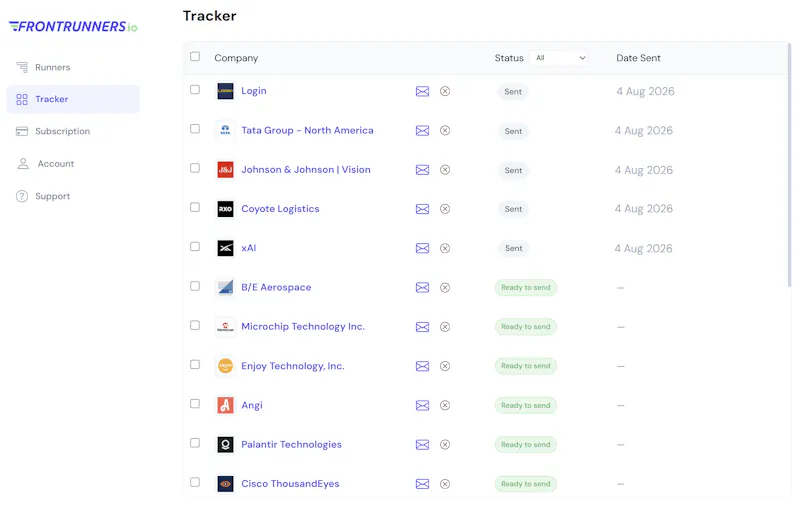Remove Angi using the X circle icon

pyautogui.click(x=445, y=405)
